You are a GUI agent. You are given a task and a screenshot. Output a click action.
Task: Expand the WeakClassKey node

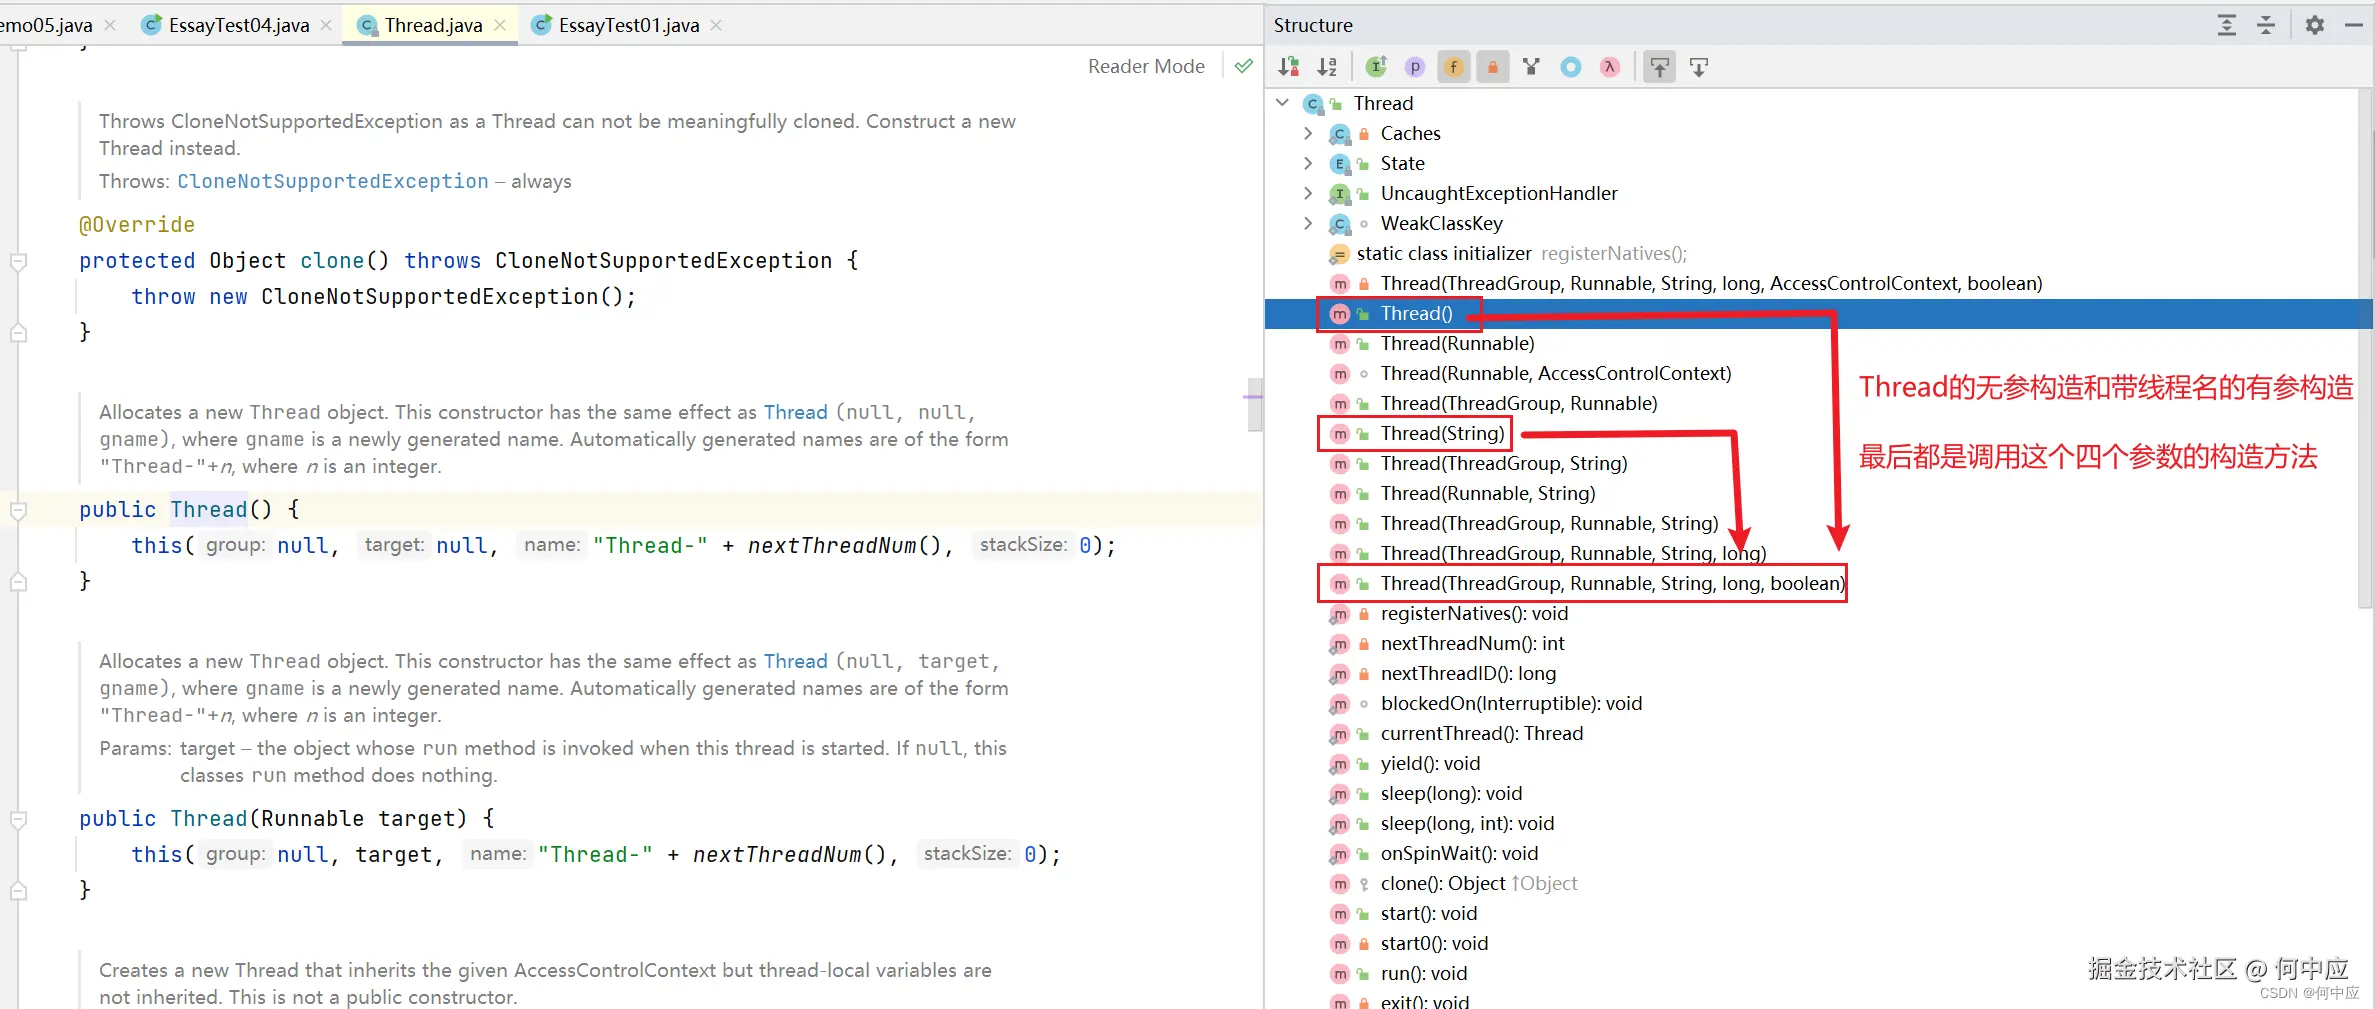(1308, 223)
